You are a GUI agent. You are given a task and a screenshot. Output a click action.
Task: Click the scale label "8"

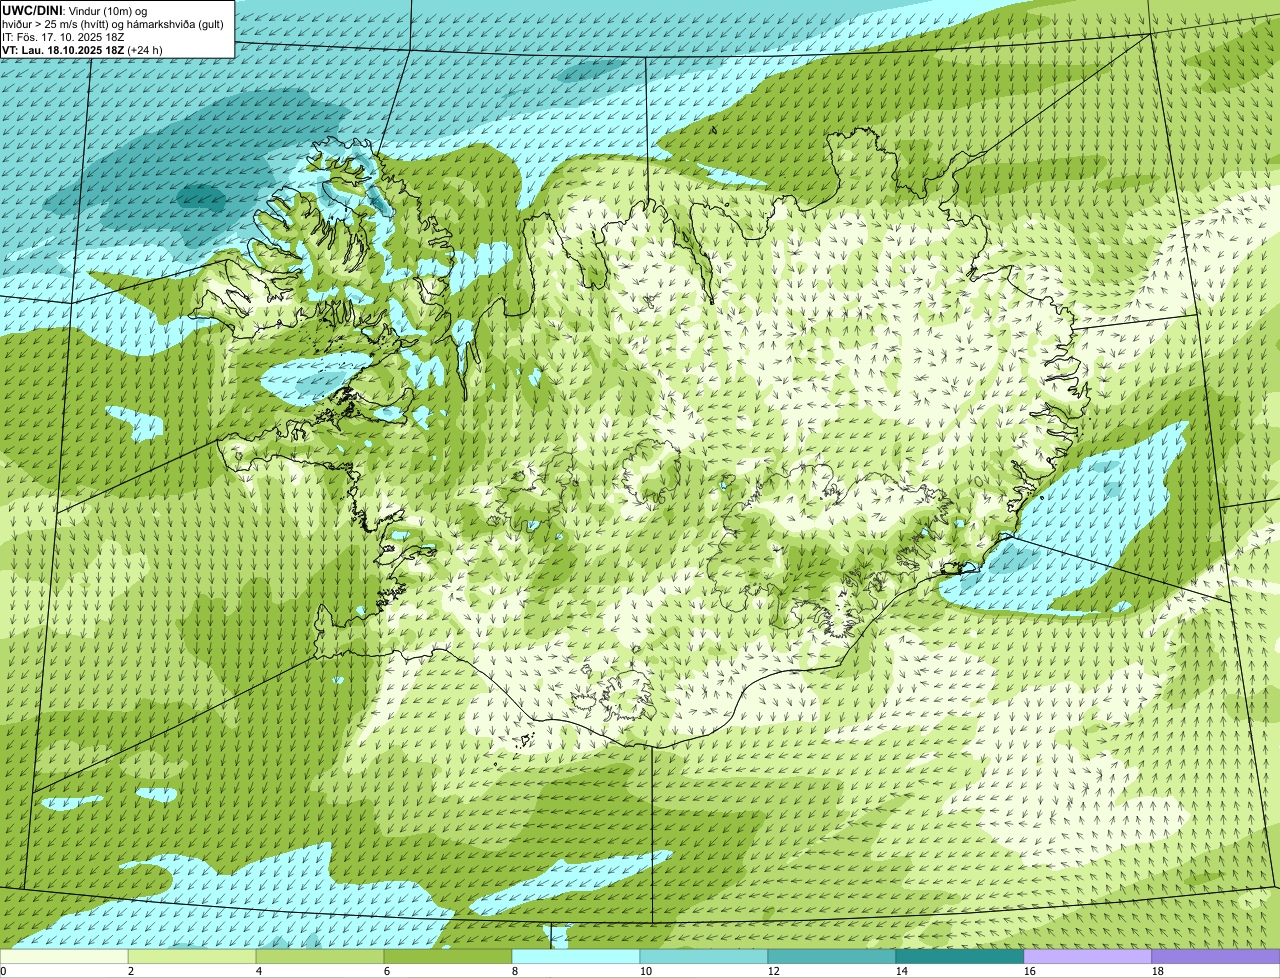[515, 971]
